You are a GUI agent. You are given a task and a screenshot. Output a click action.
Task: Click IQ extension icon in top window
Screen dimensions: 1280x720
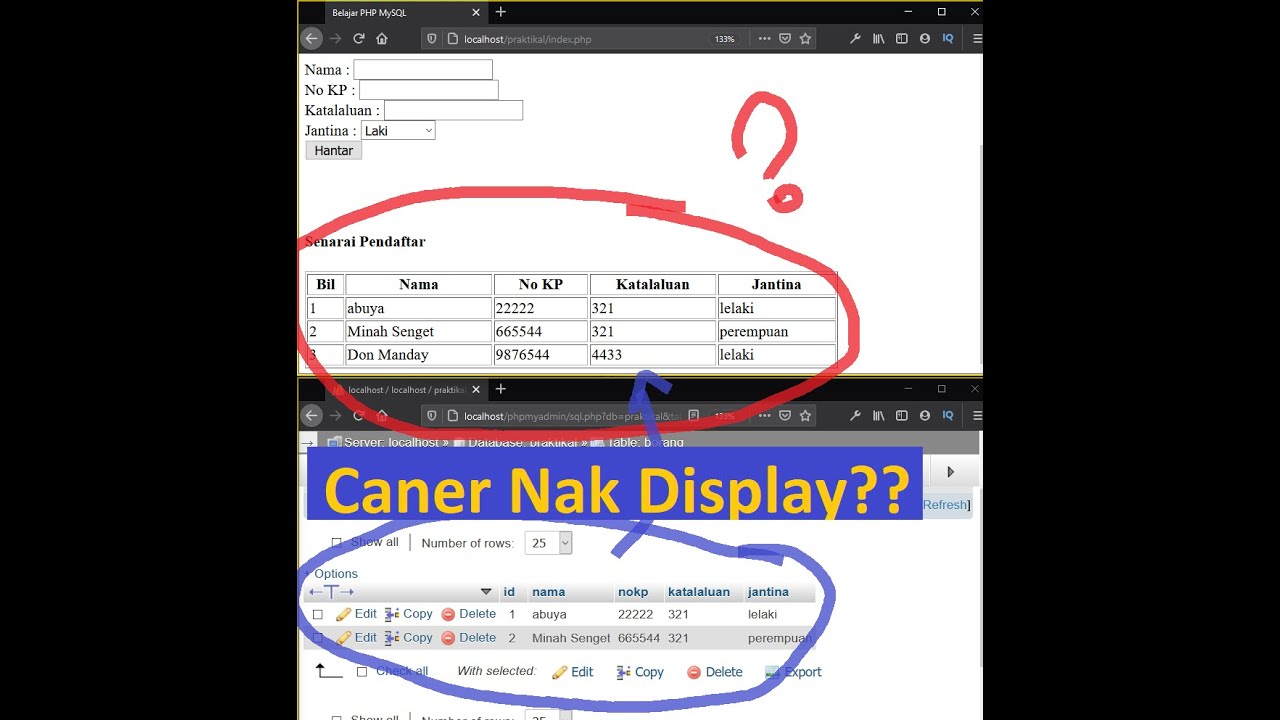pos(948,39)
